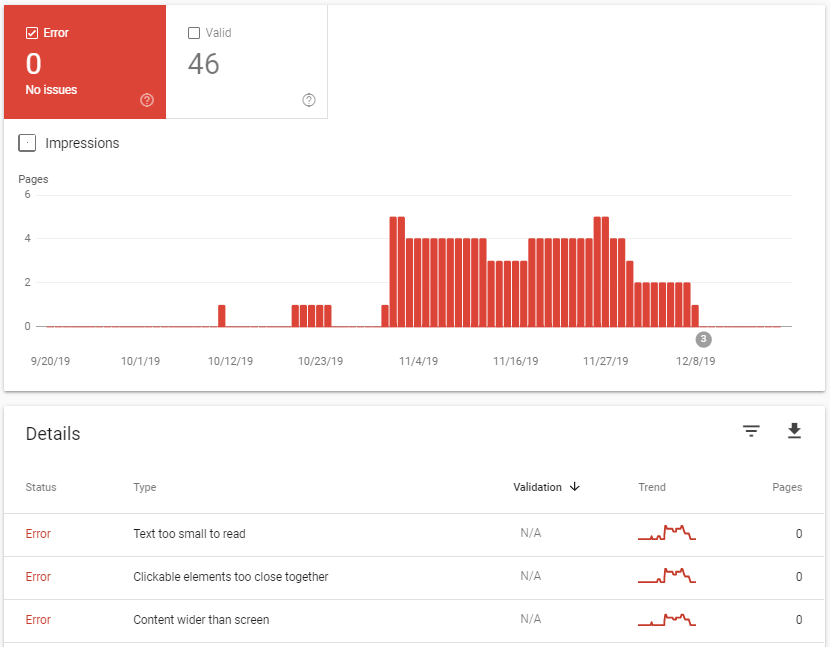Click Error status in Content wider row
830x647 pixels.
tap(38, 619)
